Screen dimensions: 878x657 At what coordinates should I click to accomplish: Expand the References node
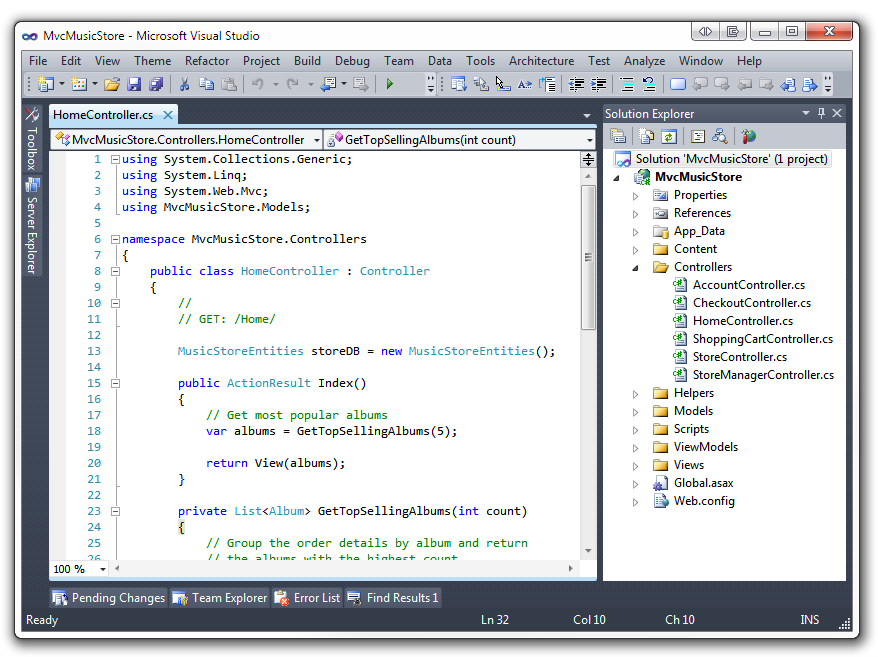(636, 214)
